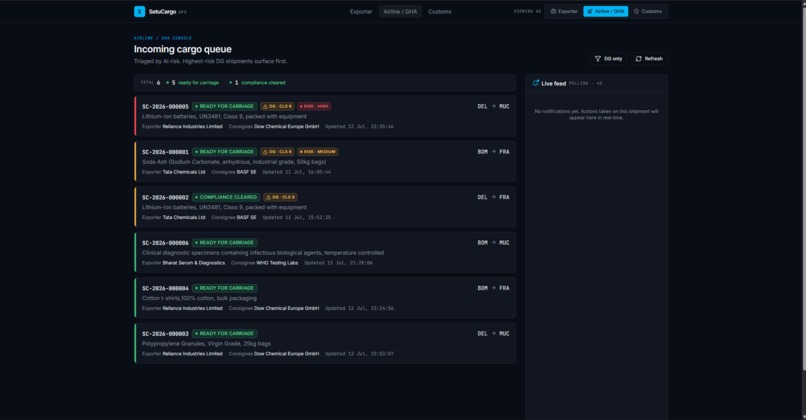Click the RISK · MEDIUM badge
This screenshot has width=806, height=420.
[318, 152]
